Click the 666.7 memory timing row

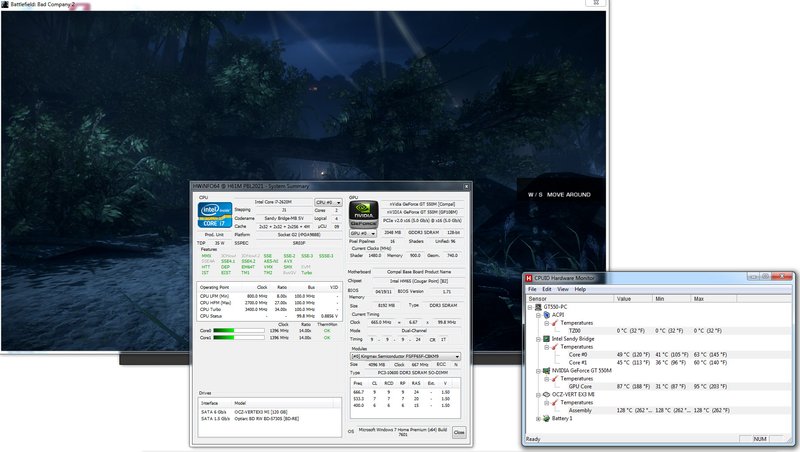pyautogui.click(x=406, y=392)
